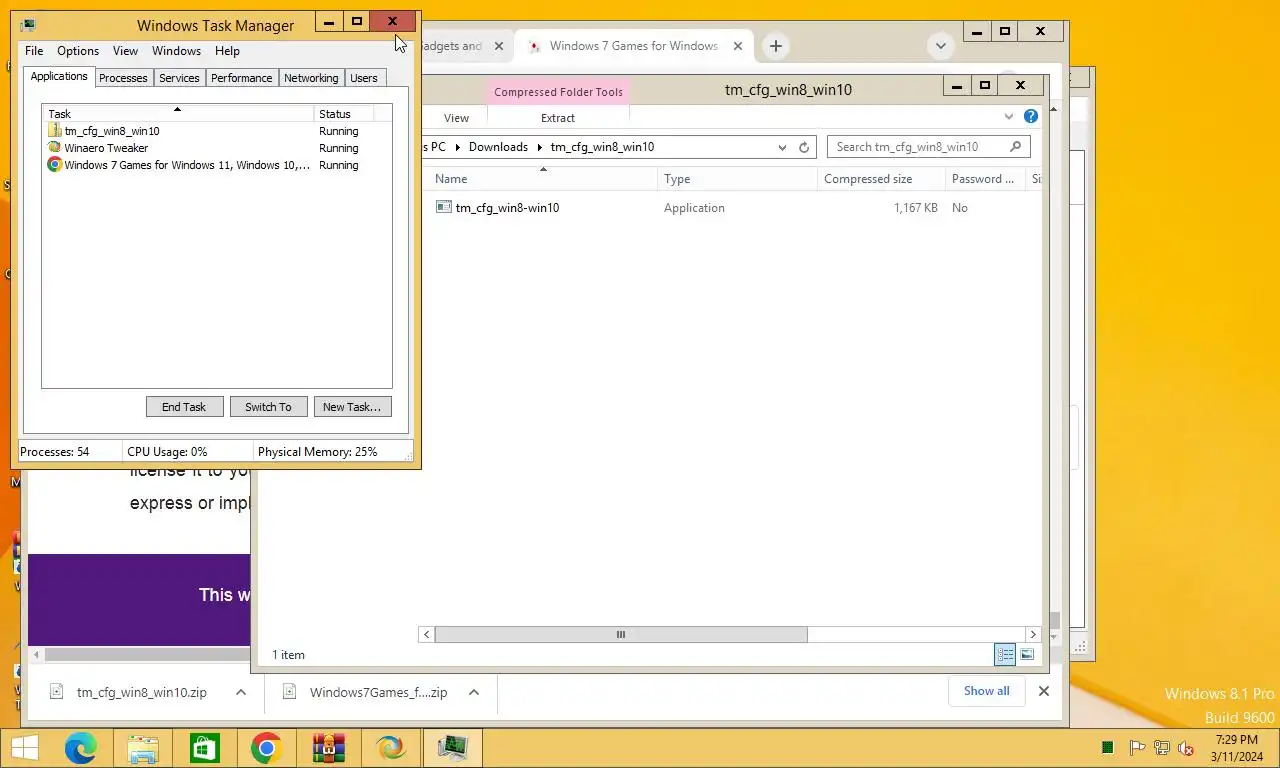Select the tm_cfg_win8_win10 folder icon in task list
The width and height of the screenshot is (1280, 768).
(55, 131)
